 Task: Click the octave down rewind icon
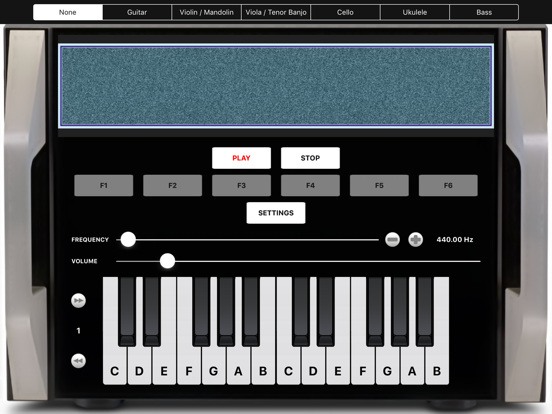tap(78, 361)
